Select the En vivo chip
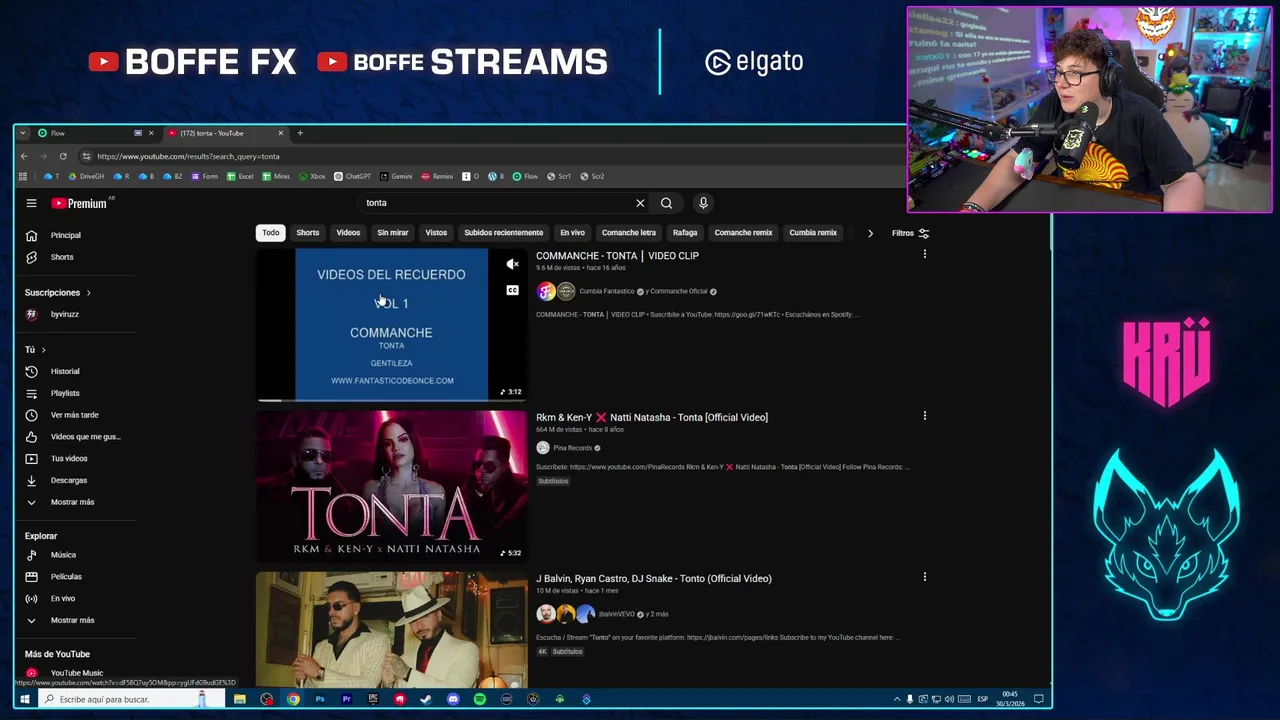This screenshot has height=720, width=1280. [572, 233]
